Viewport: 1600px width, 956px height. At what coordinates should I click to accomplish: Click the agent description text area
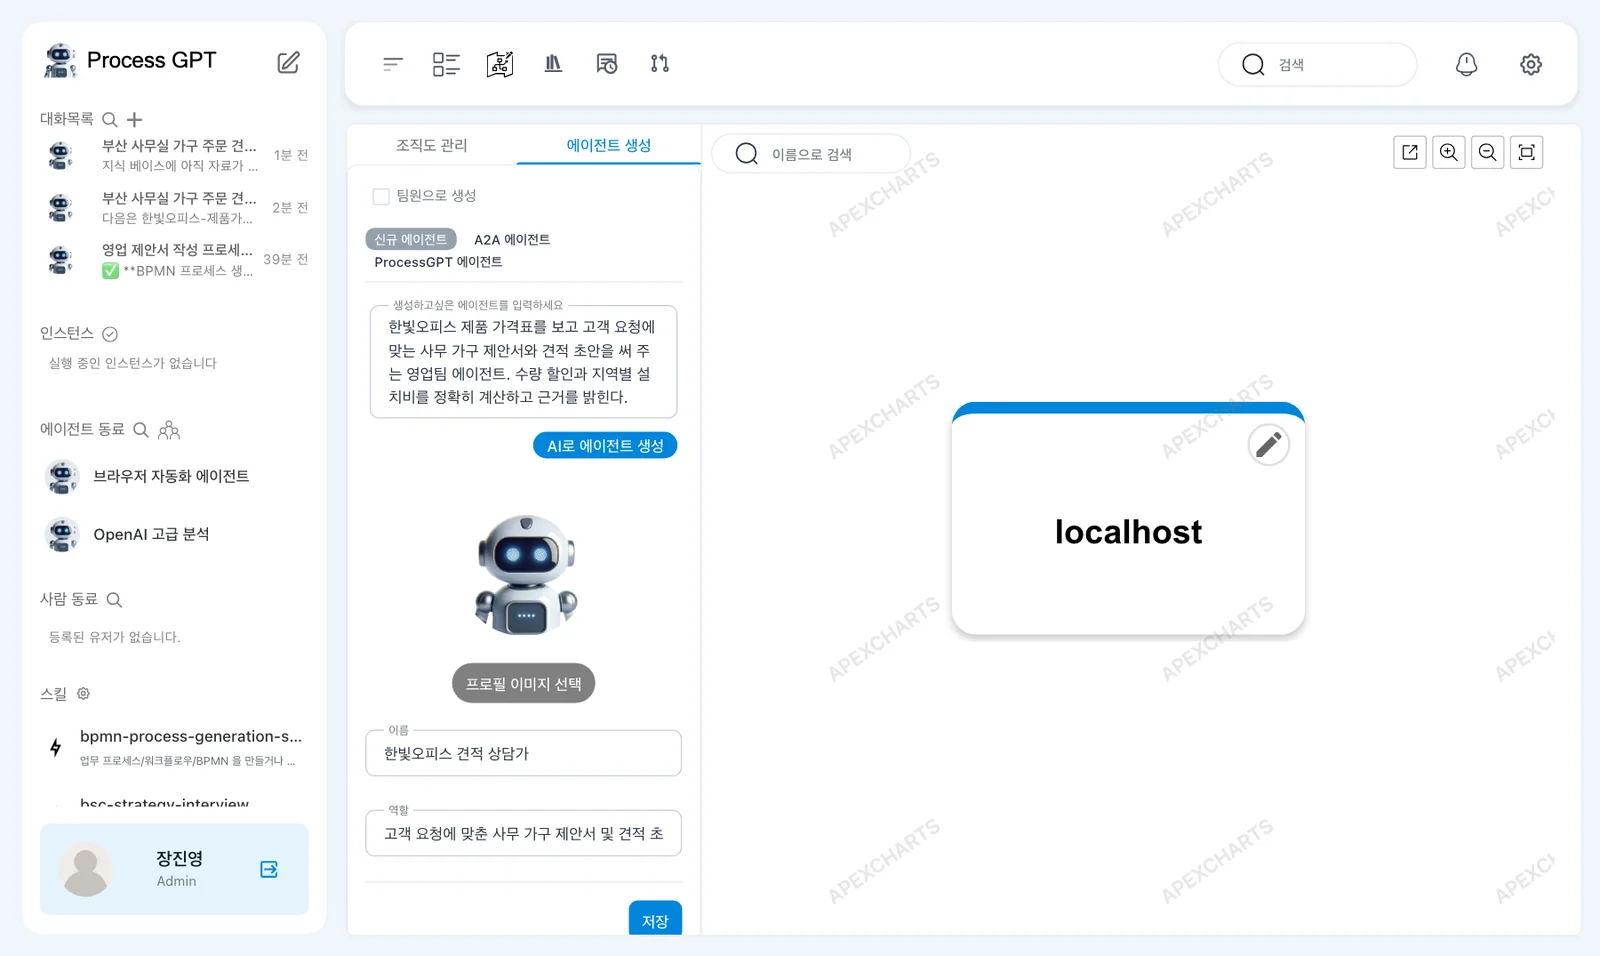(x=523, y=361)
